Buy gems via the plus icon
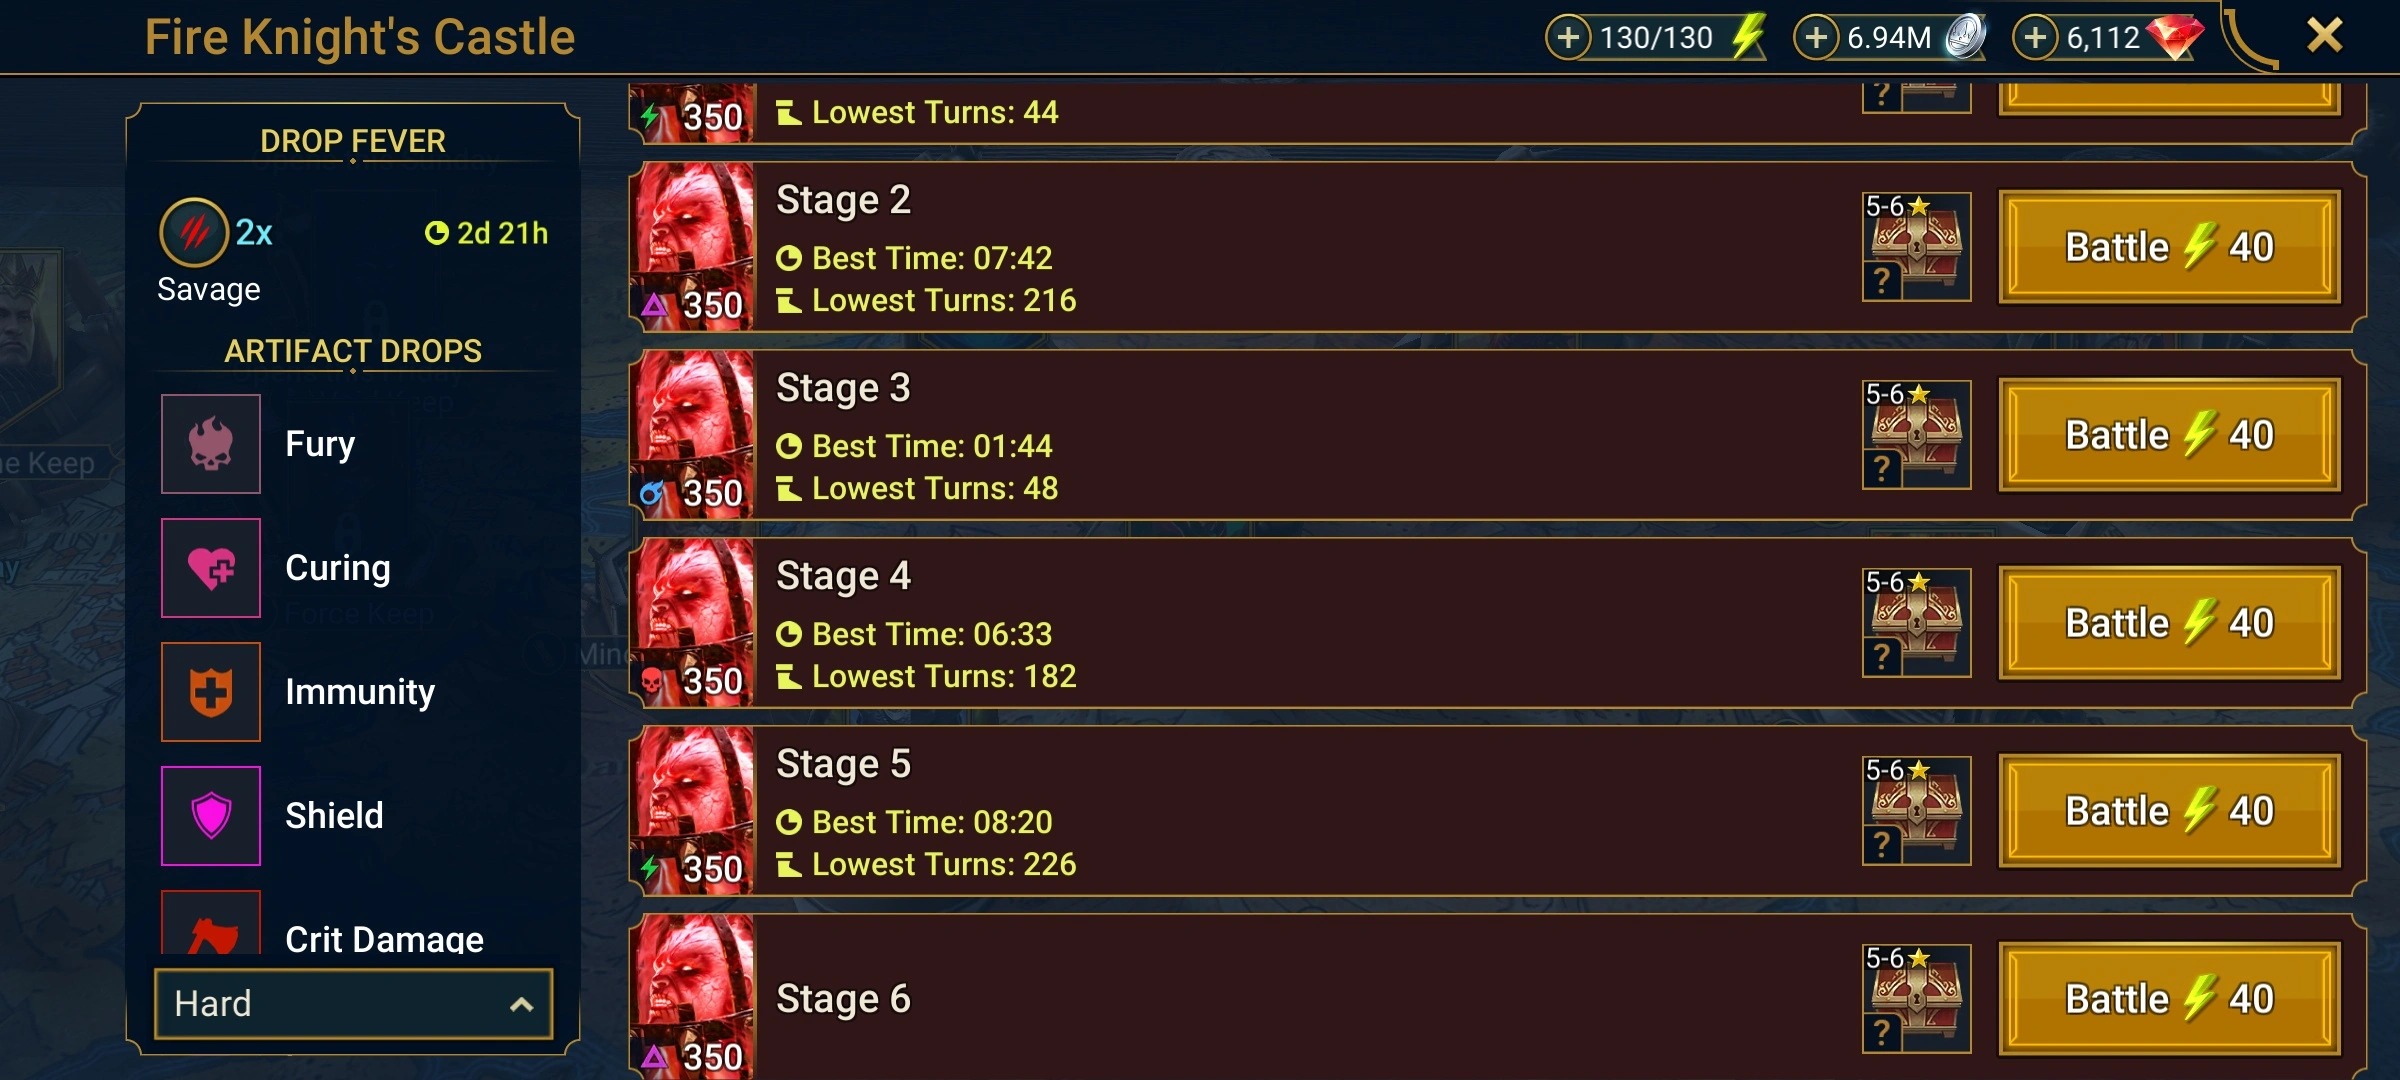 (x=2036, y=38)
